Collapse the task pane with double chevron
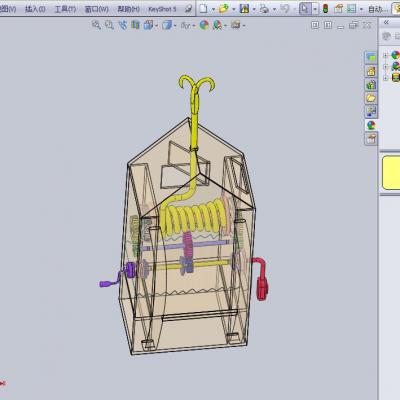Viewport: 400px width, 400px height. (386, 23)
